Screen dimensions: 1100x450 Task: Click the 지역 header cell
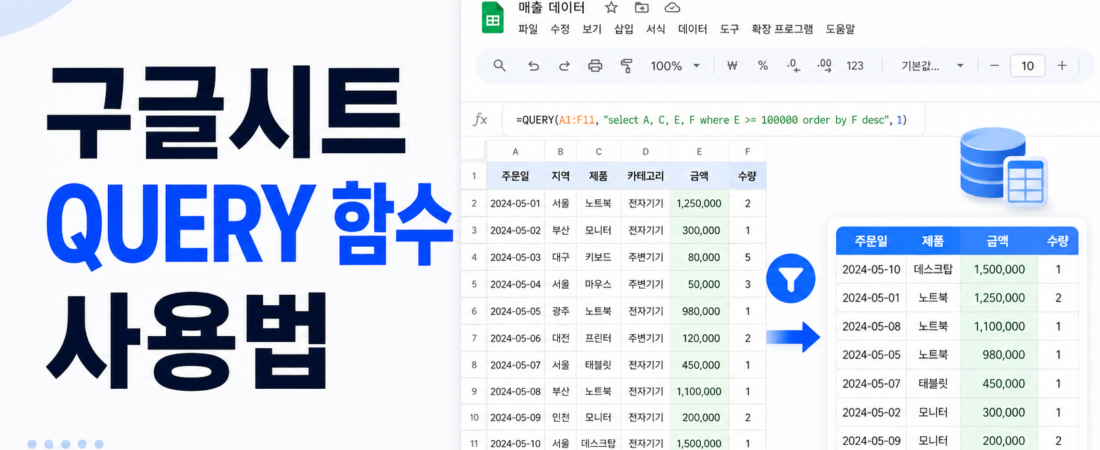561,176
